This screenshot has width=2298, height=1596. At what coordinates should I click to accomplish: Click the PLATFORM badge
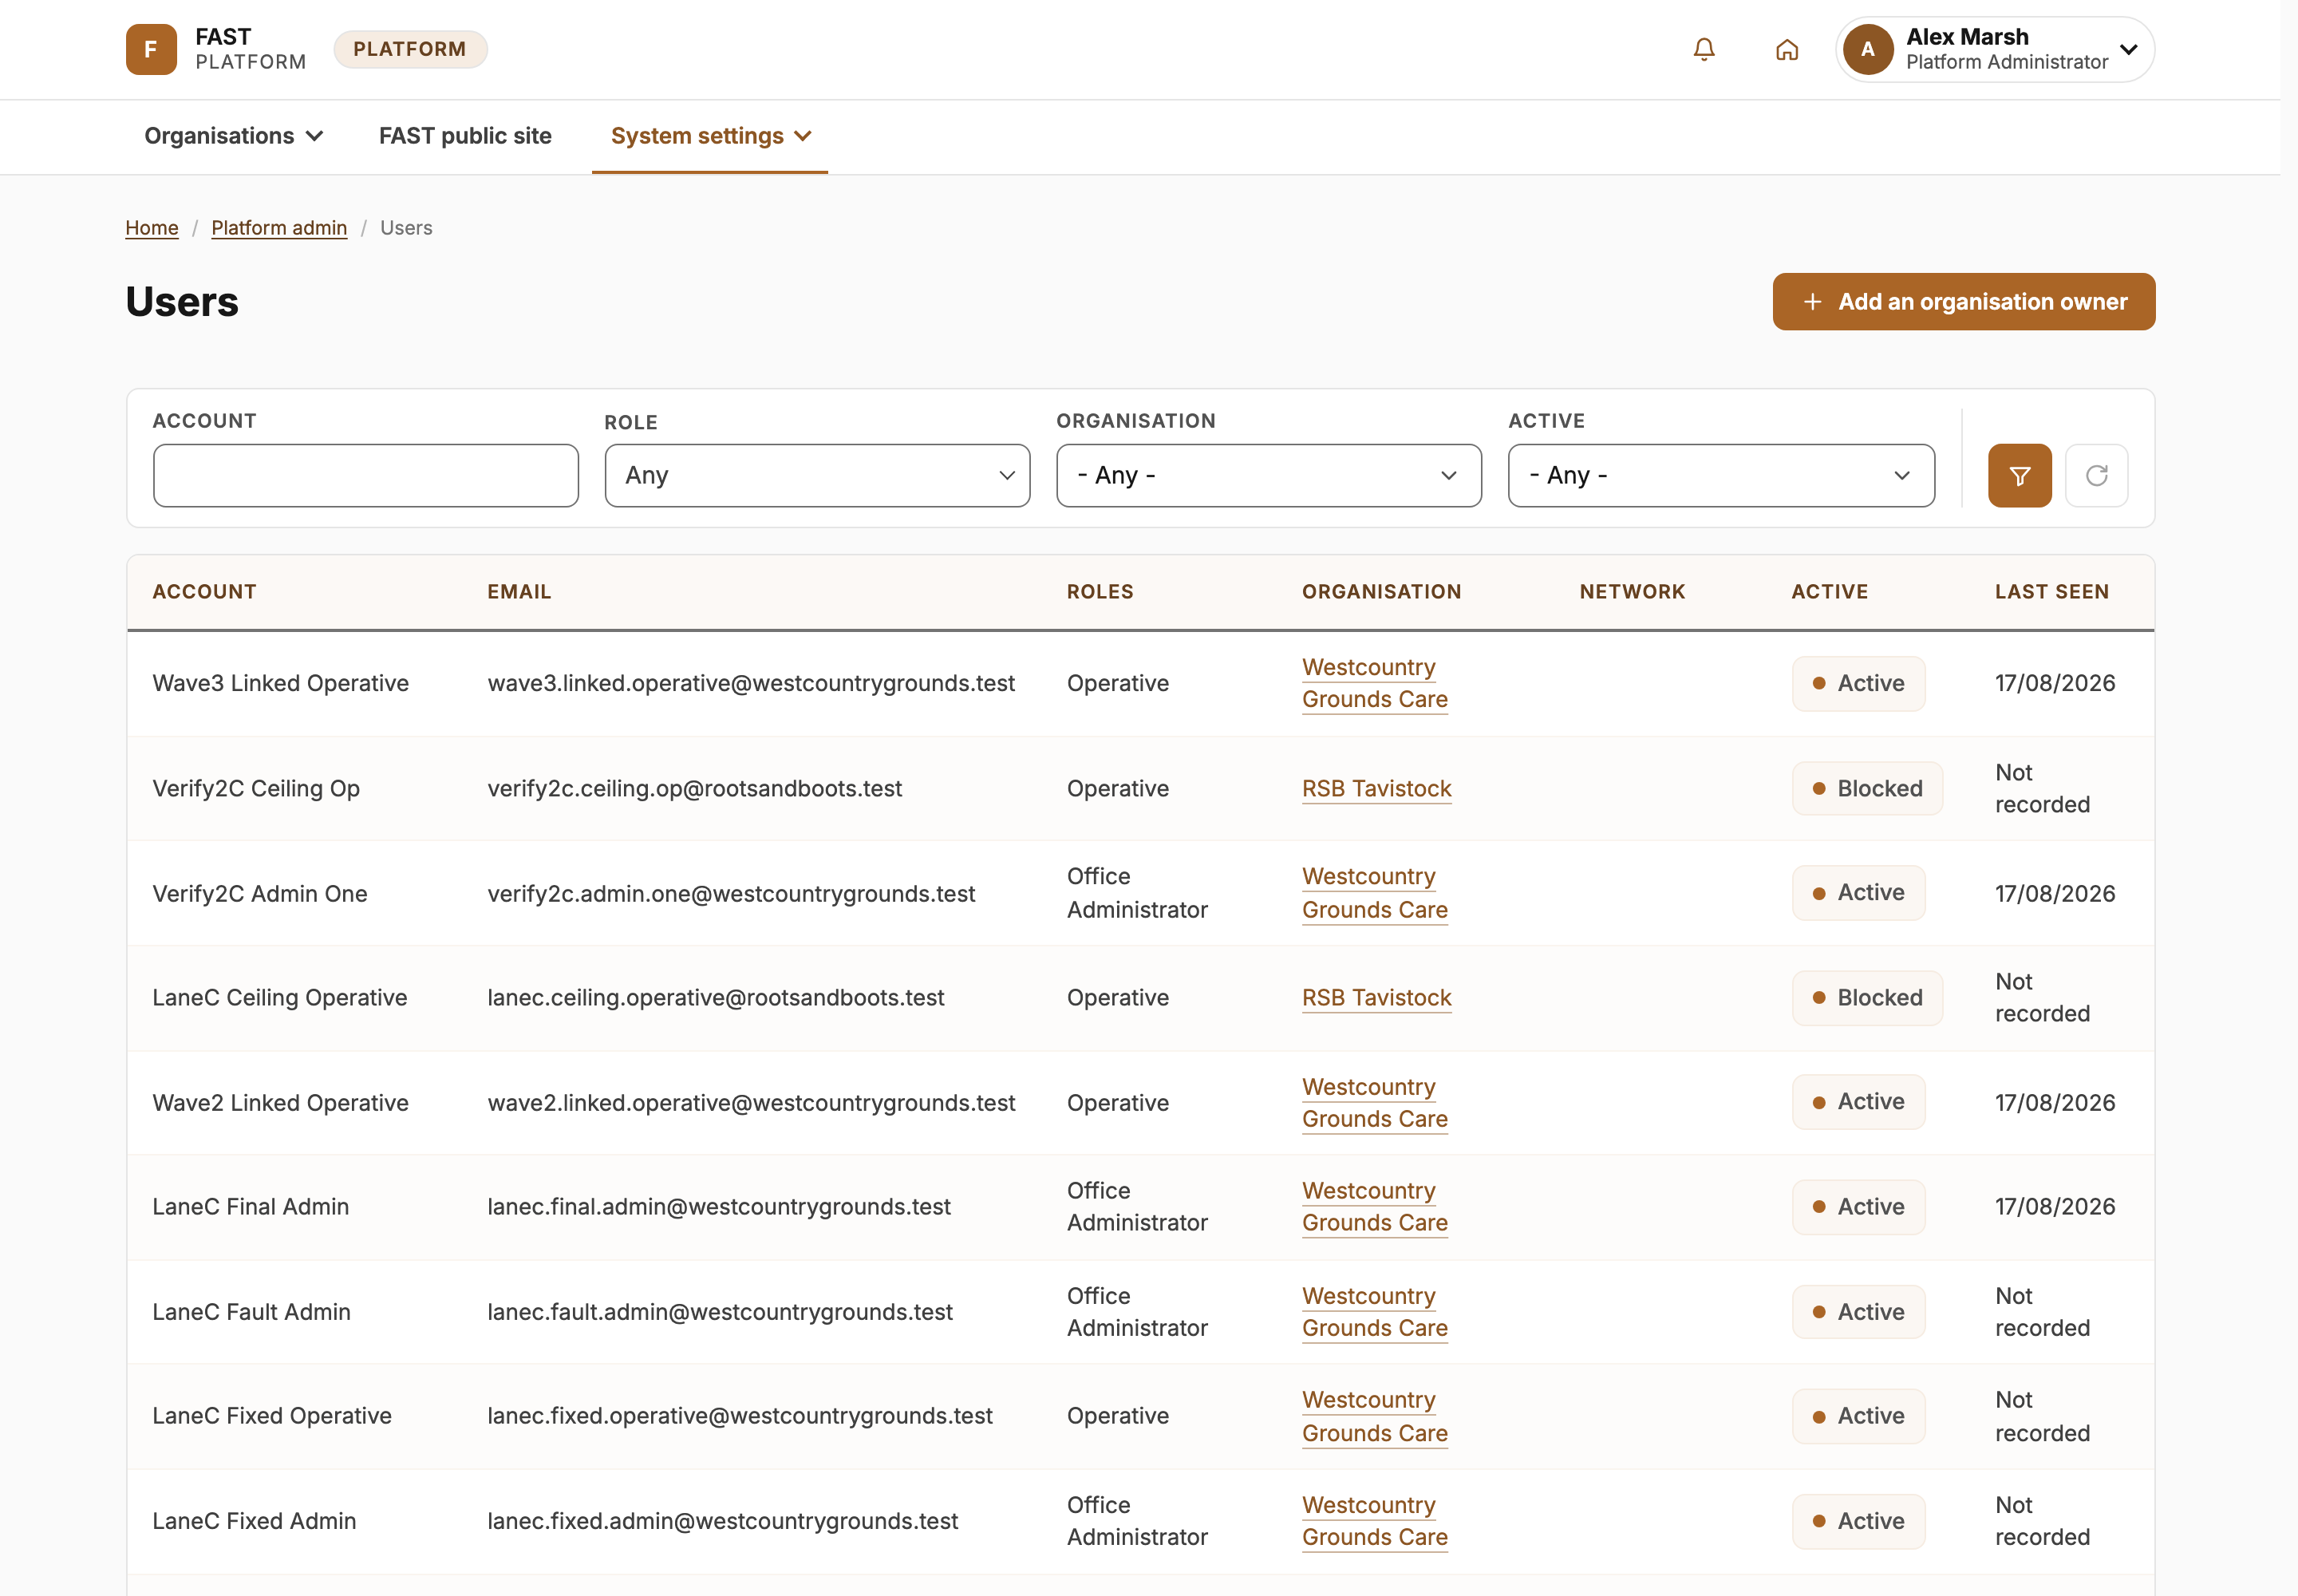pos(410,49)
